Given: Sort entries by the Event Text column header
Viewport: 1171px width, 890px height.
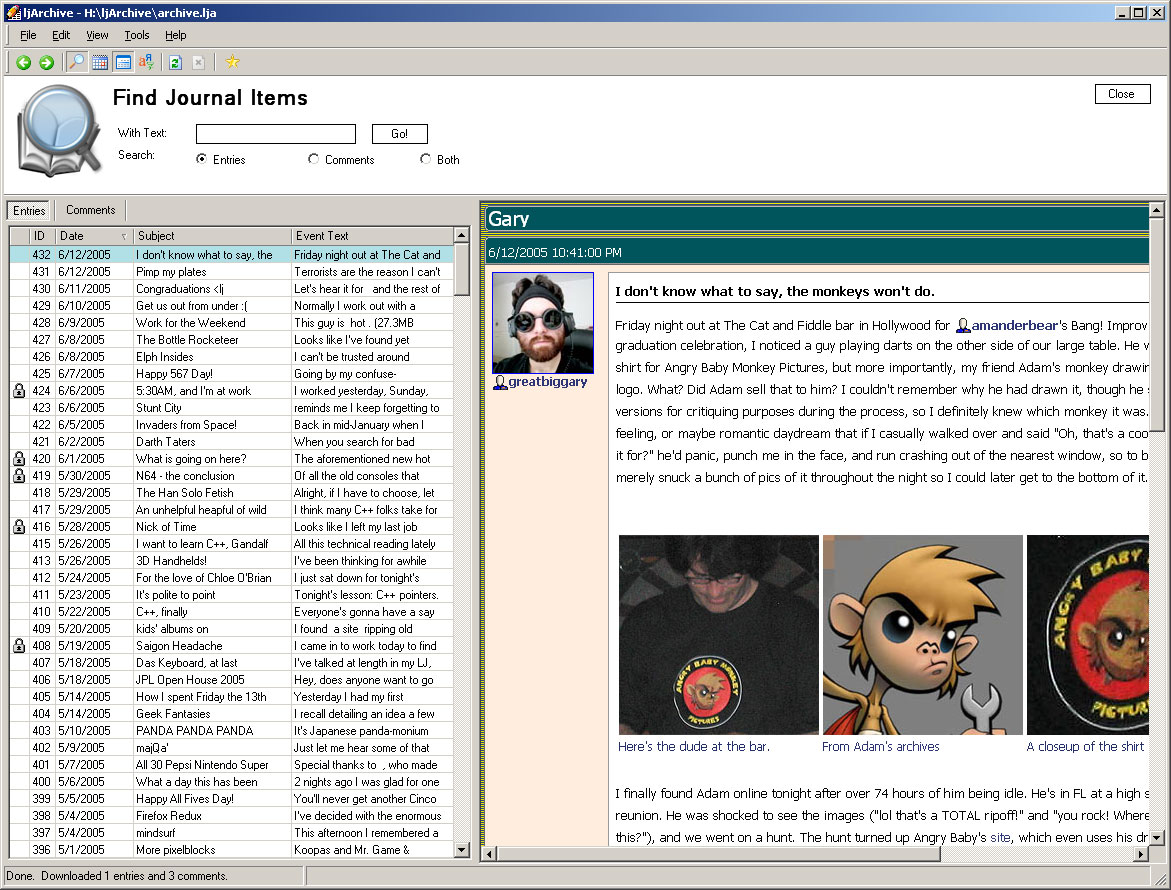Looking at the screenshot, I should pos(372,236).
